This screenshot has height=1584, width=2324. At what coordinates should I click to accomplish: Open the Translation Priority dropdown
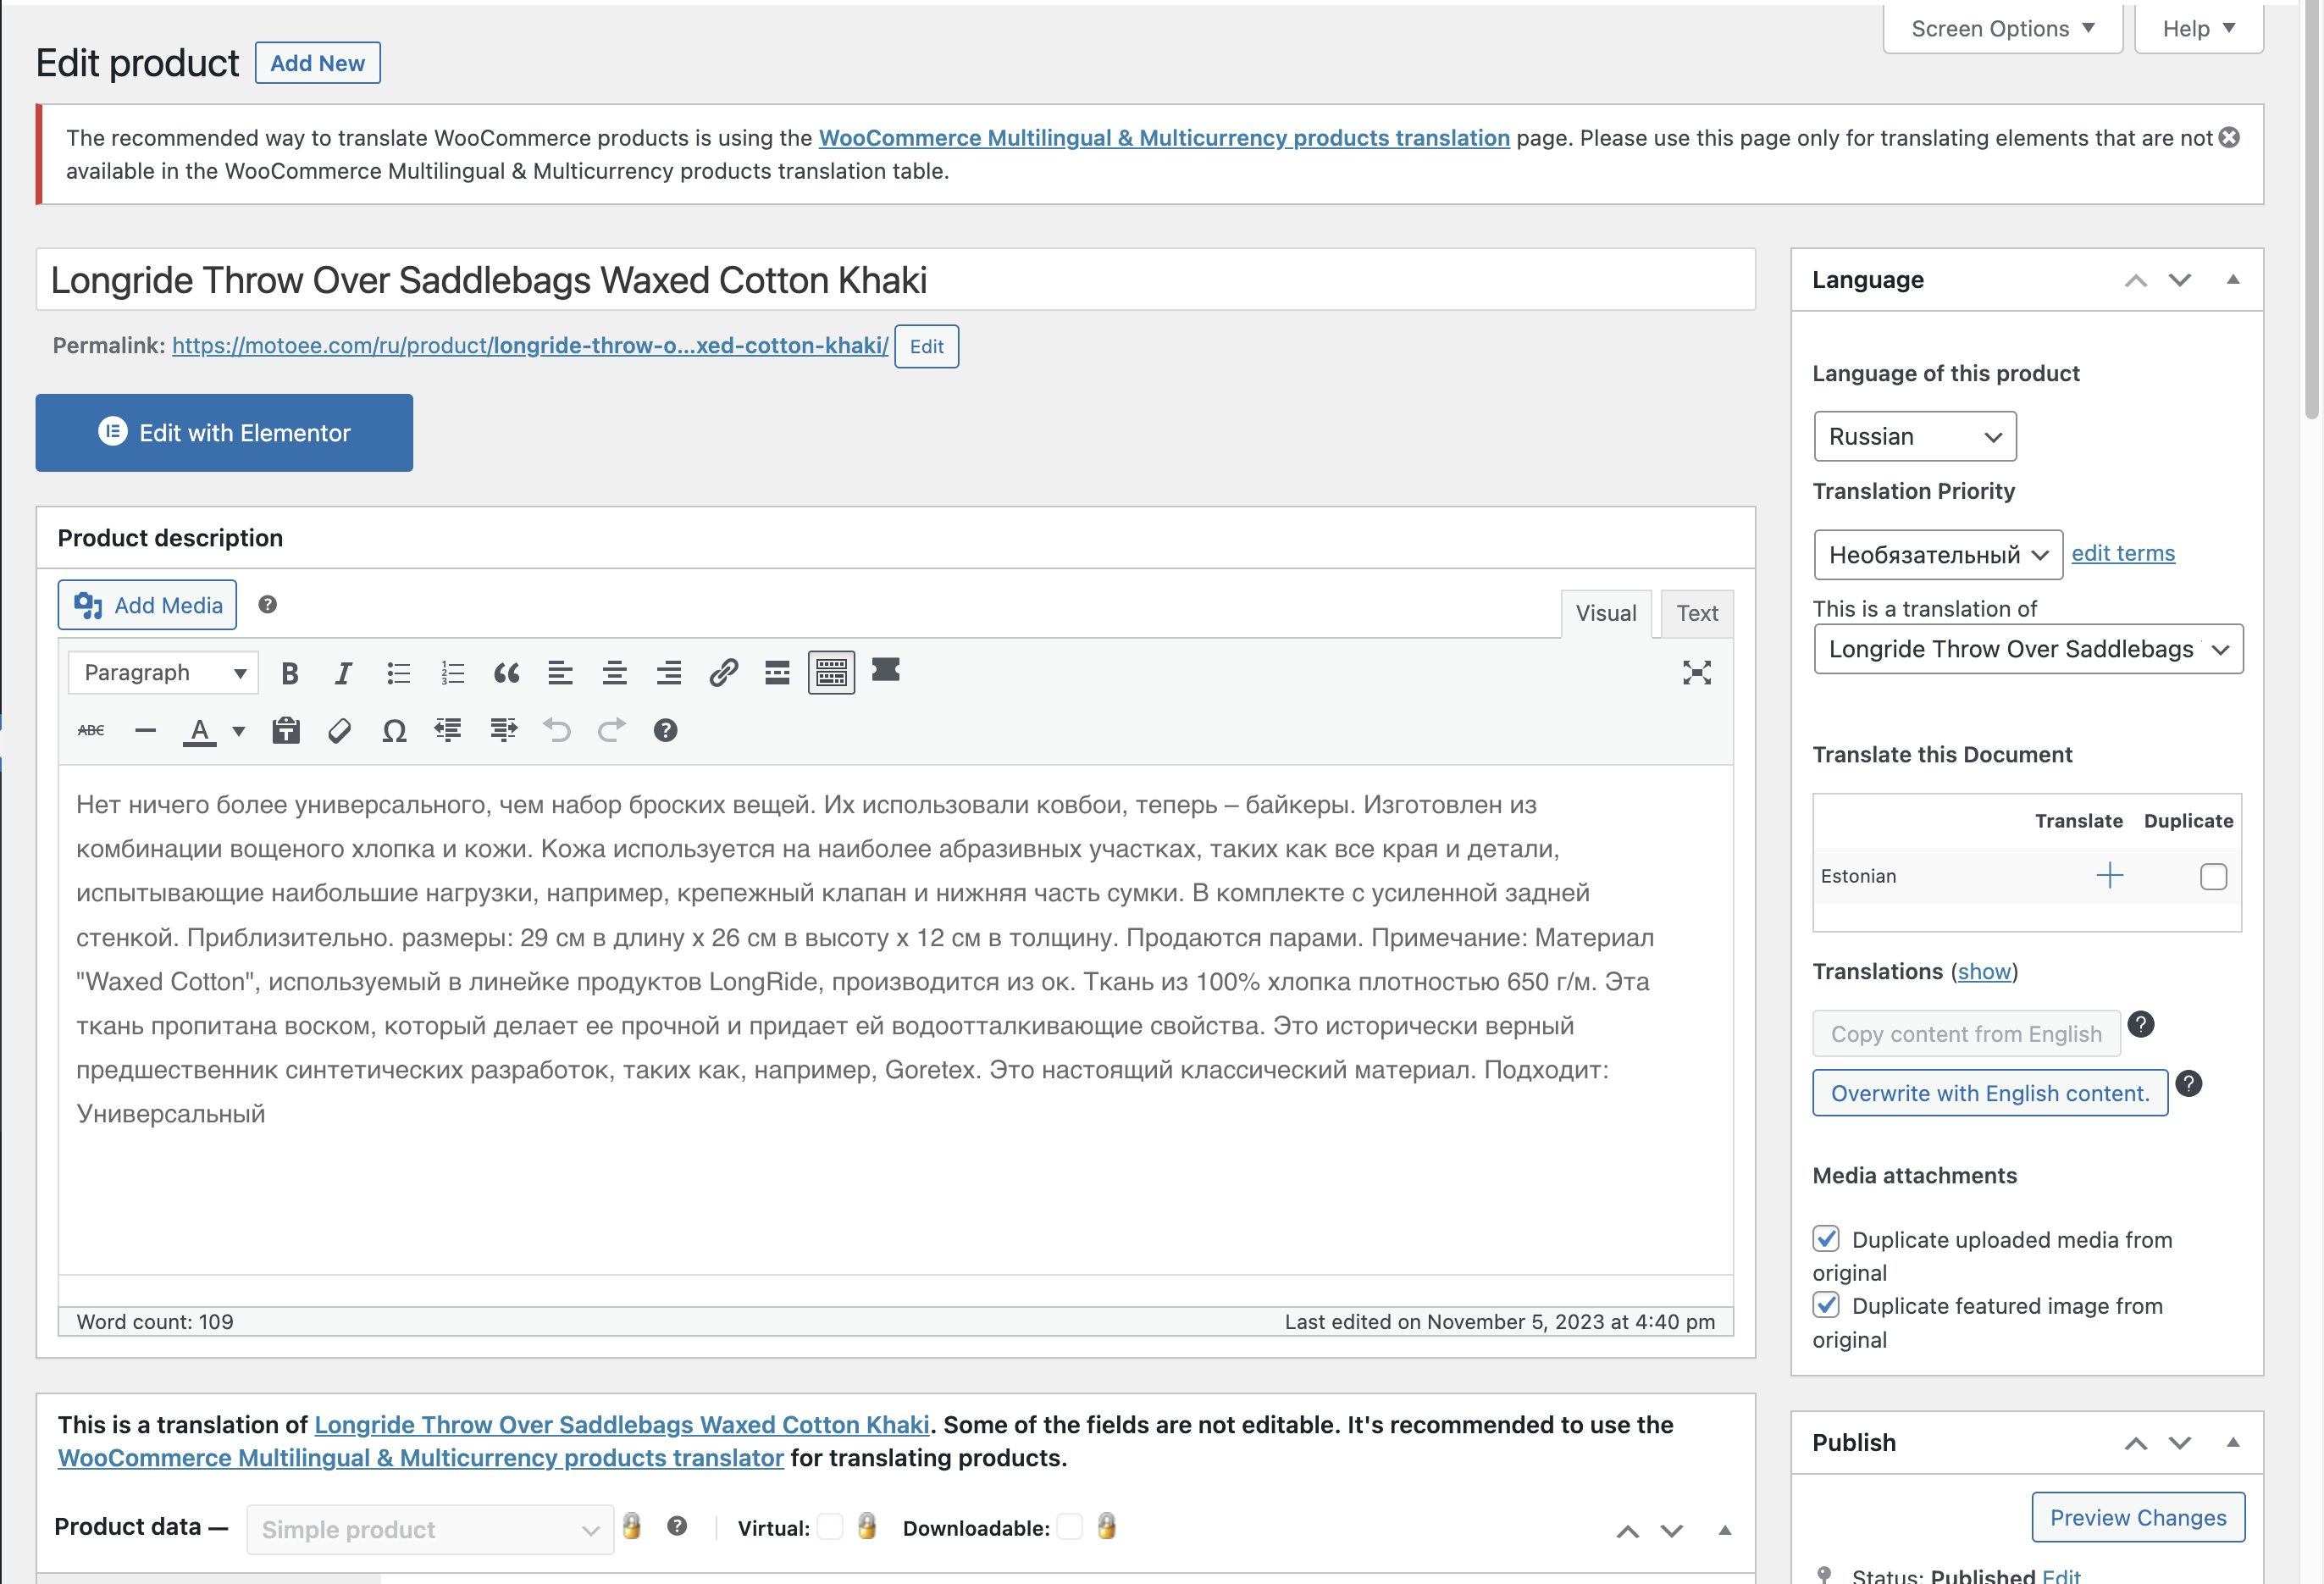pyautogui.click(x=1938, y=555)
